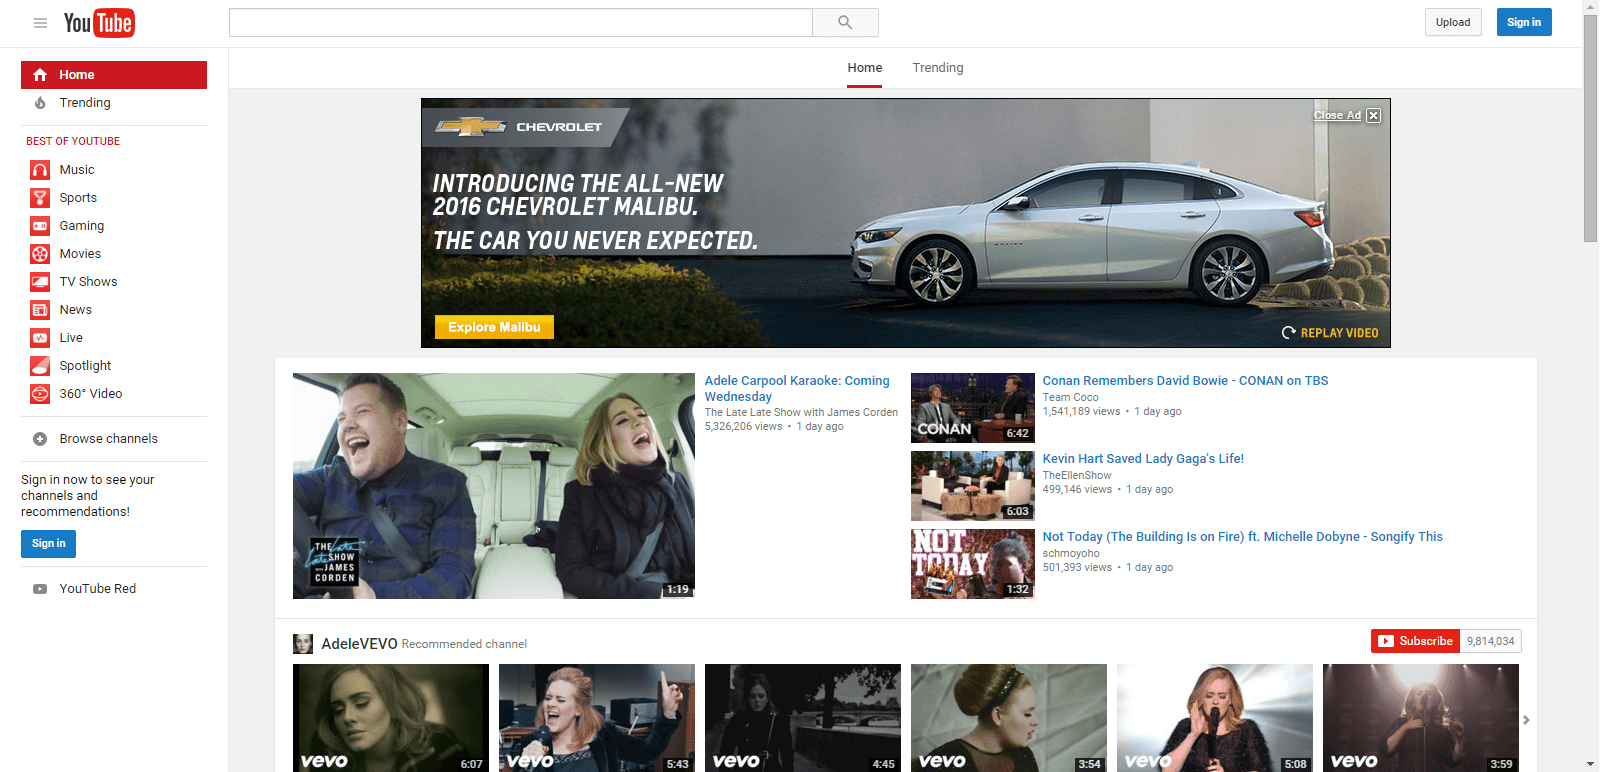Open the hamburger guide menu icon
Screen dimensions: 1600x772
[40, 23]
